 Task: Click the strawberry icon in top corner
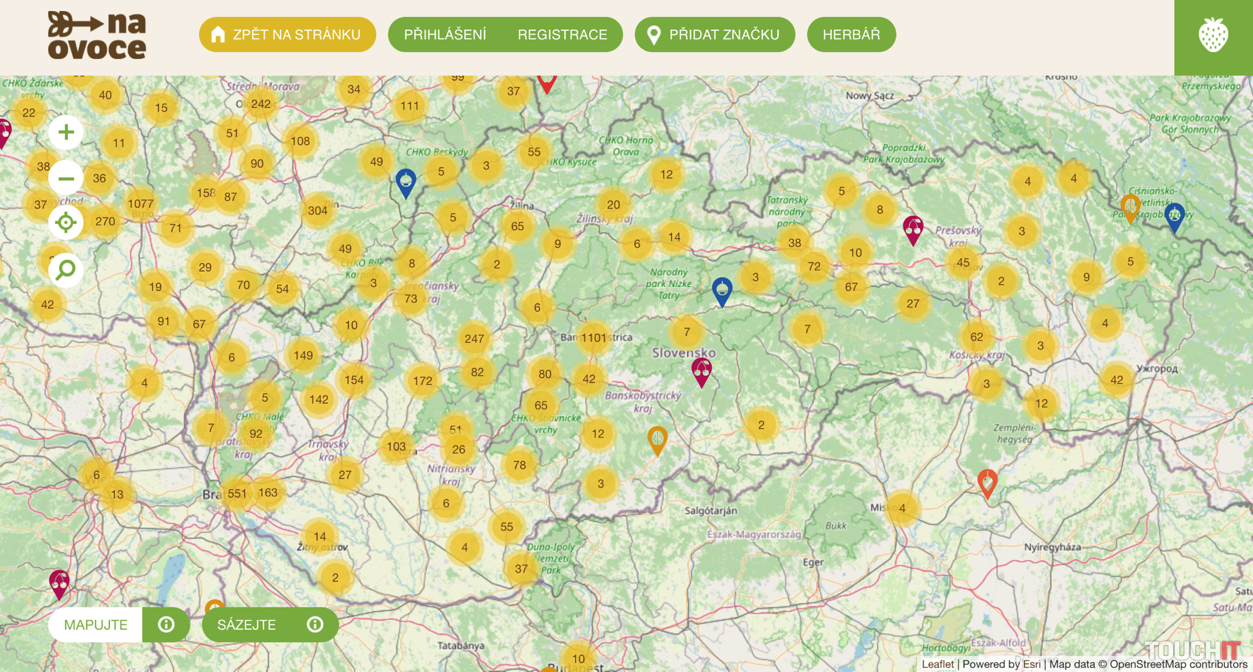click(1213, 36)
